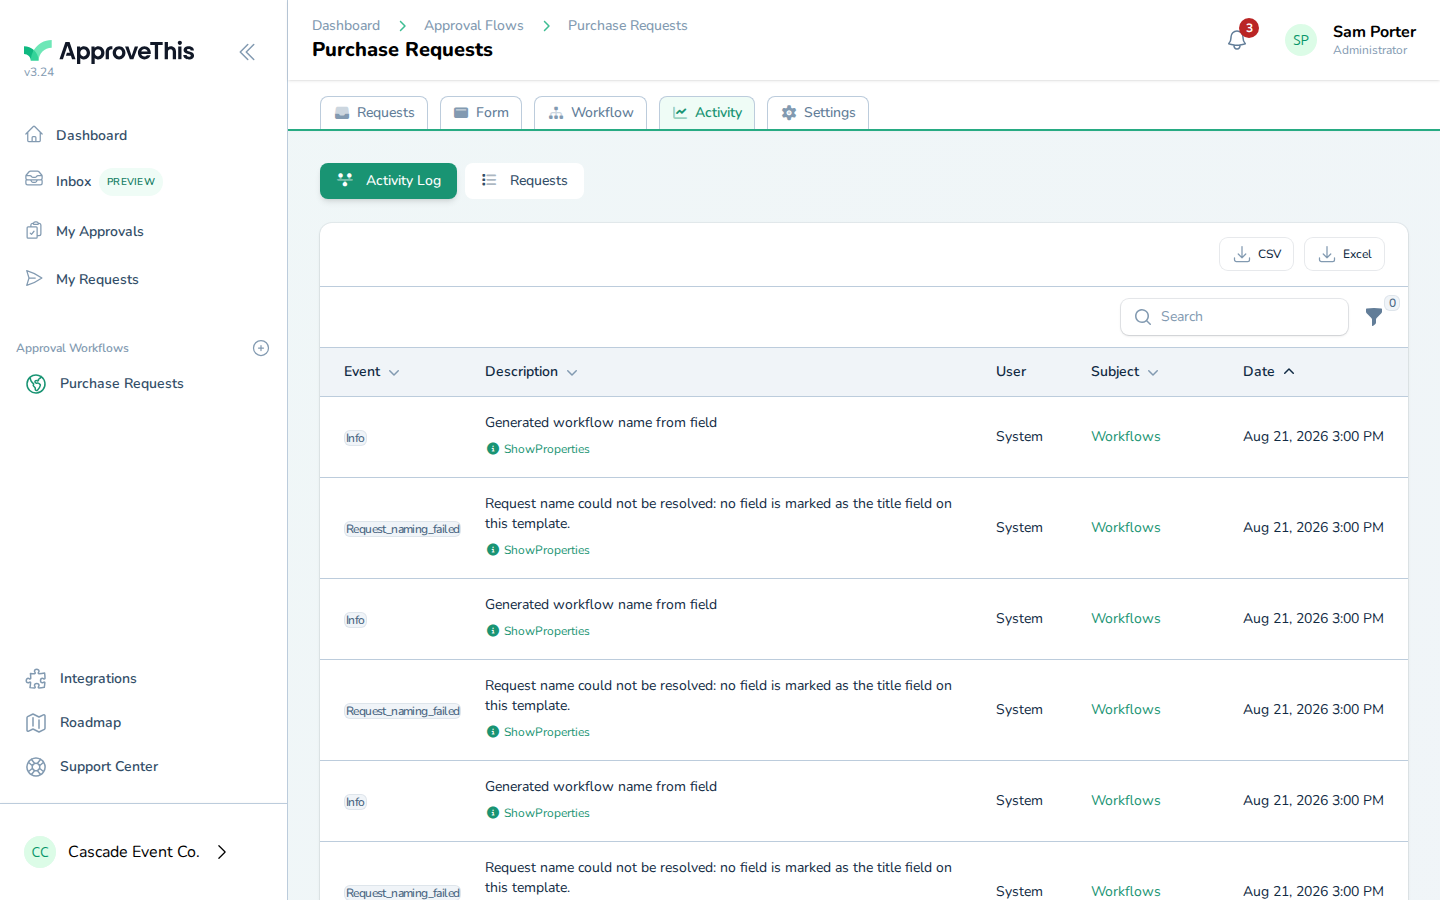Export activity to Excel
1440x900 pixels.
pyautogui.click(x=1344, y=254)
